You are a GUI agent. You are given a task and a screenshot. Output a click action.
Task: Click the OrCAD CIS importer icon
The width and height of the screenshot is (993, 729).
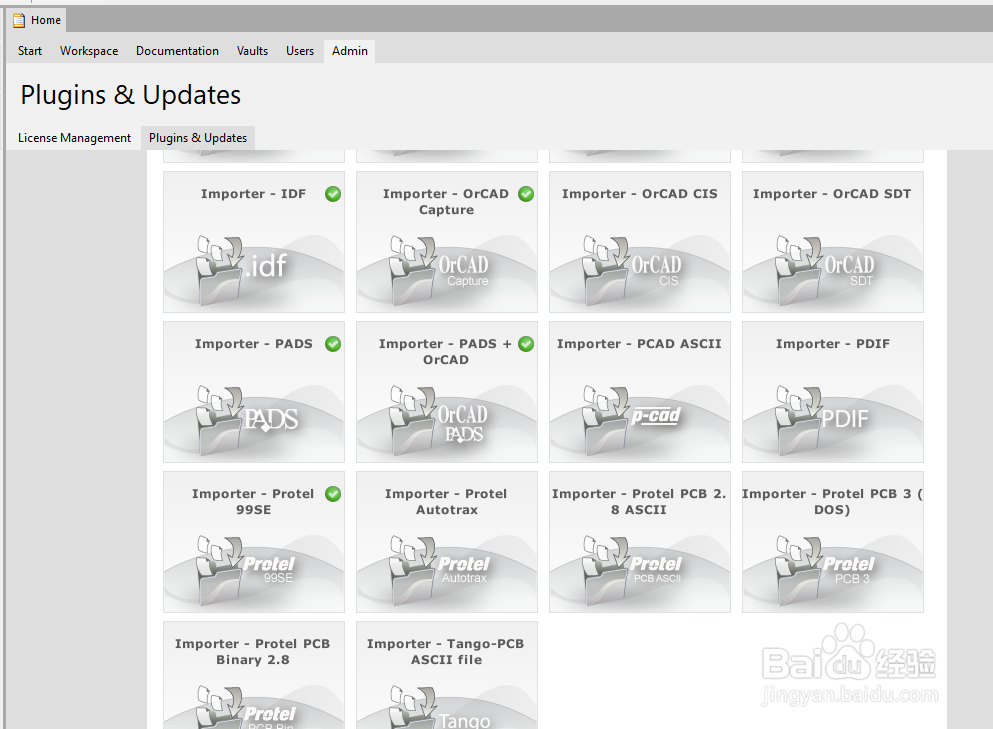tap(632, 269)
